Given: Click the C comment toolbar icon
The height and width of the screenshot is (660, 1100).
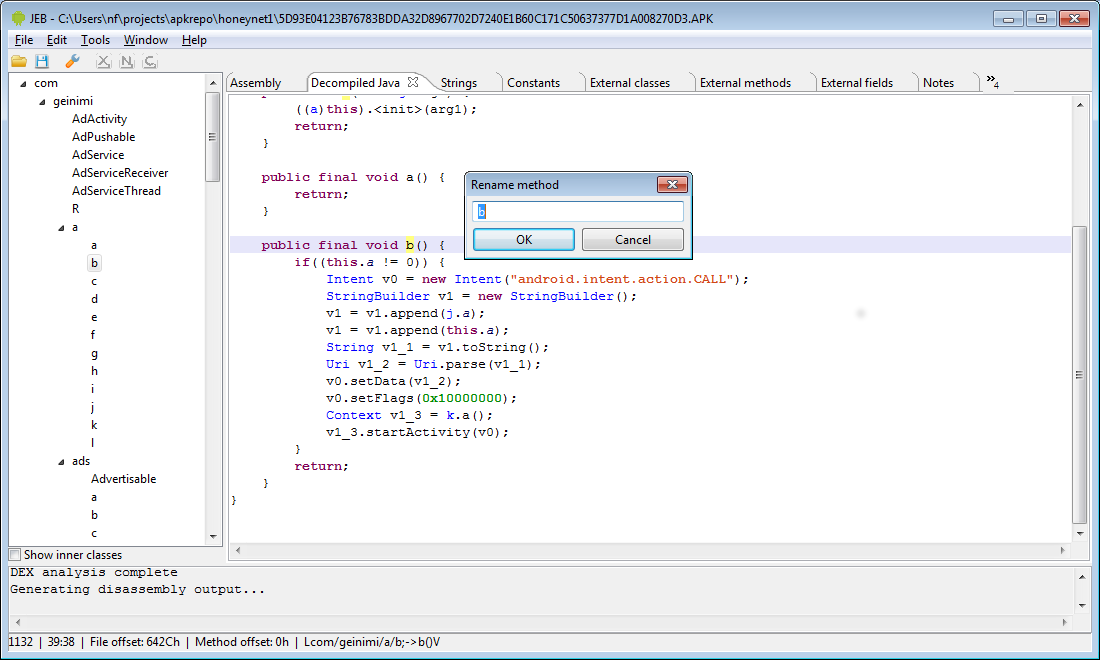Looking at the screenshot, I should (x=149, y=62).
